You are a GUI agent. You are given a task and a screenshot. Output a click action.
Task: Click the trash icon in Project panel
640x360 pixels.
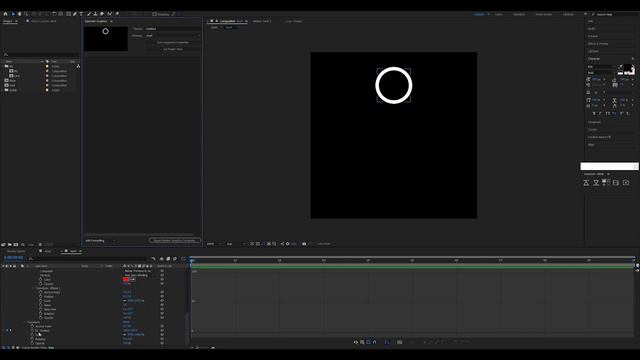pos(40,244)
